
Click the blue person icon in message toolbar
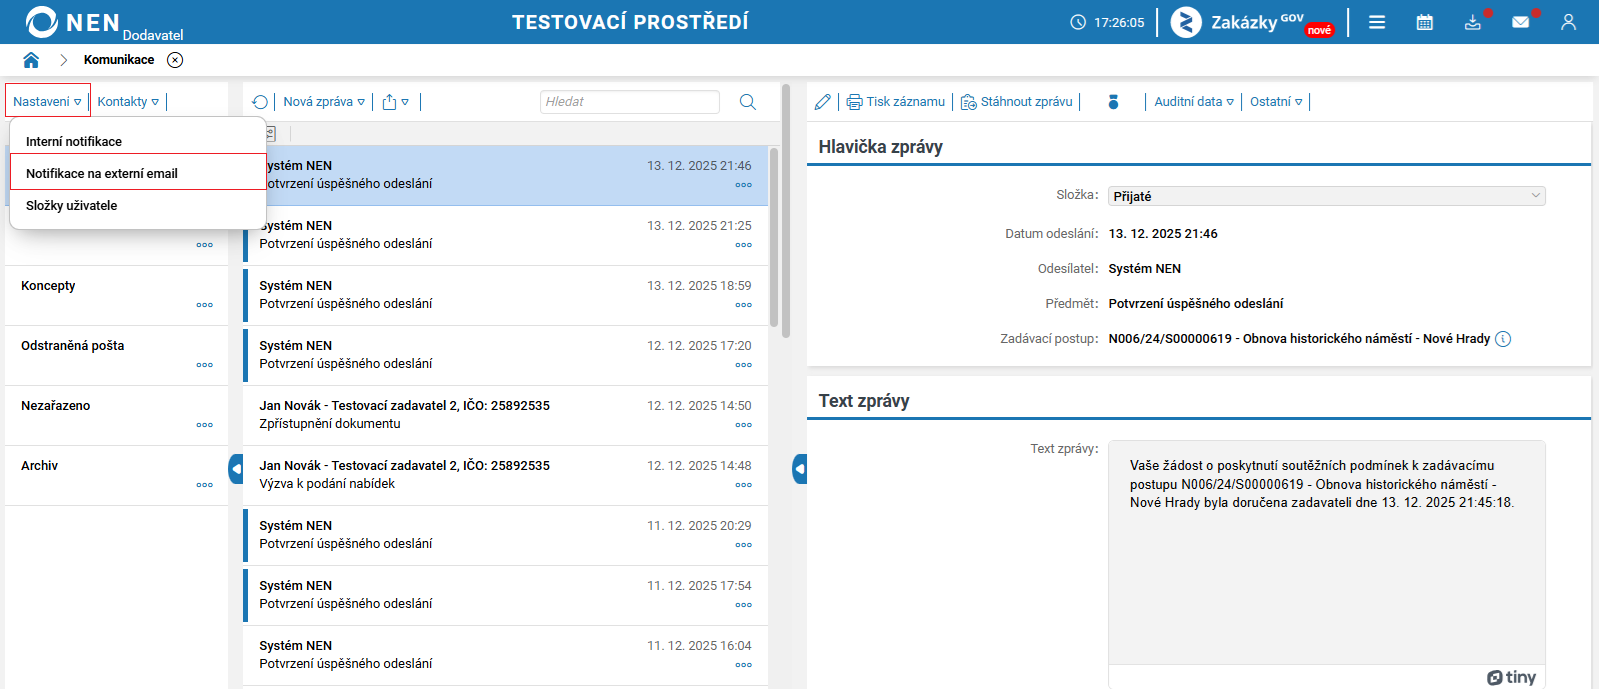tap(1113, 102)
